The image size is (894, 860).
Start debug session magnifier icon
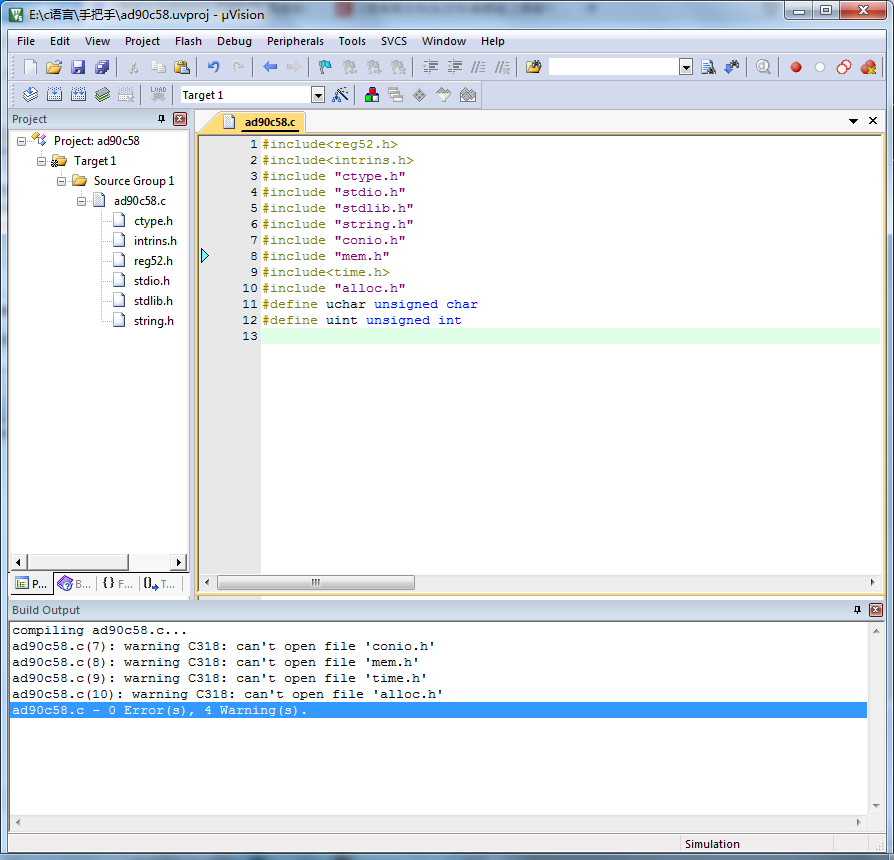(763, 67)
